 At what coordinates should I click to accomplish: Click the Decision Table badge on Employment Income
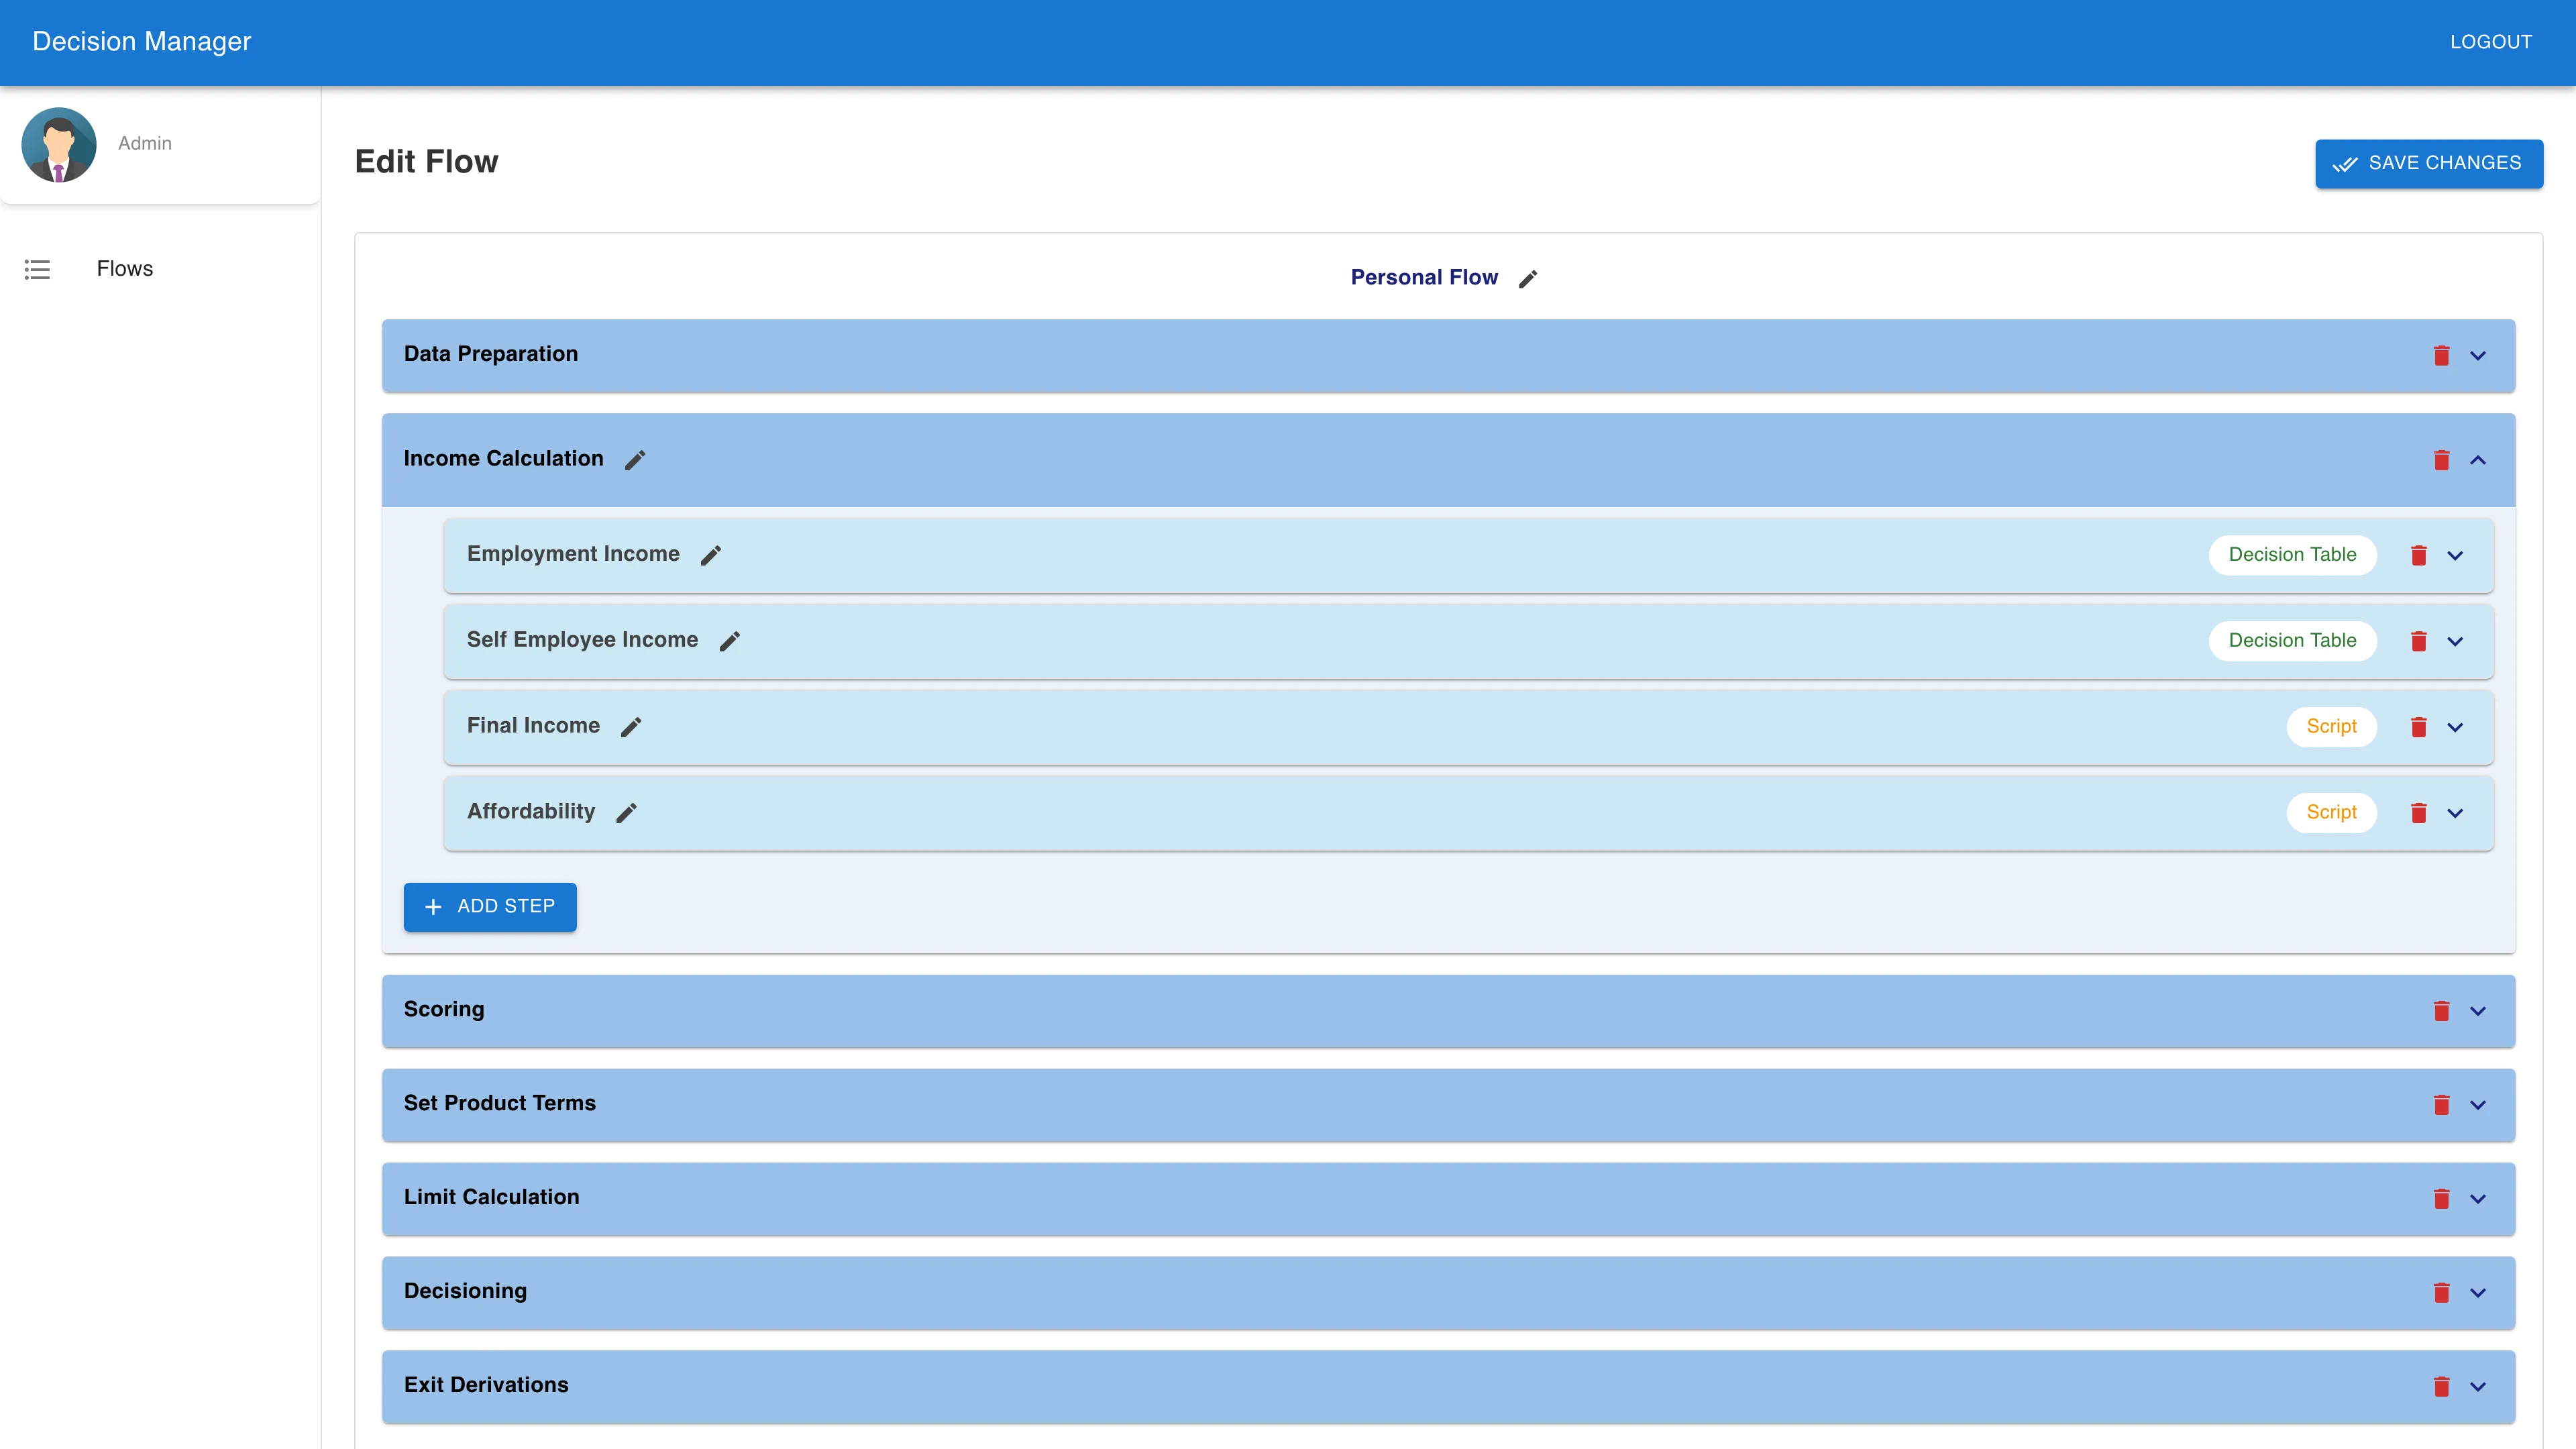2292,555
